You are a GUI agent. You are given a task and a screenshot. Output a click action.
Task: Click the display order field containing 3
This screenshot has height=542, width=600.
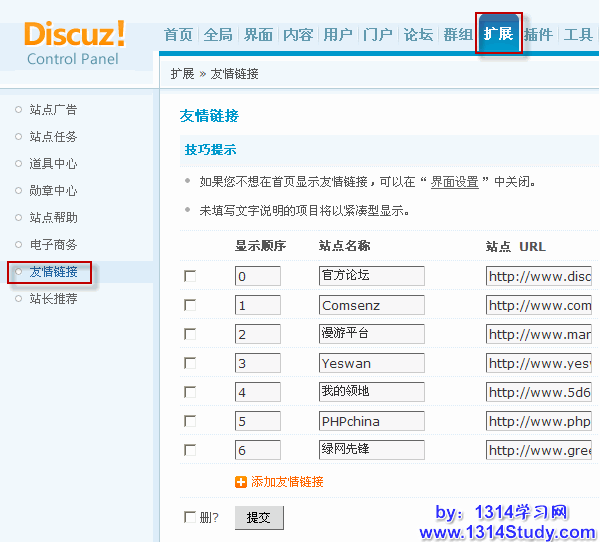[258, 363]
